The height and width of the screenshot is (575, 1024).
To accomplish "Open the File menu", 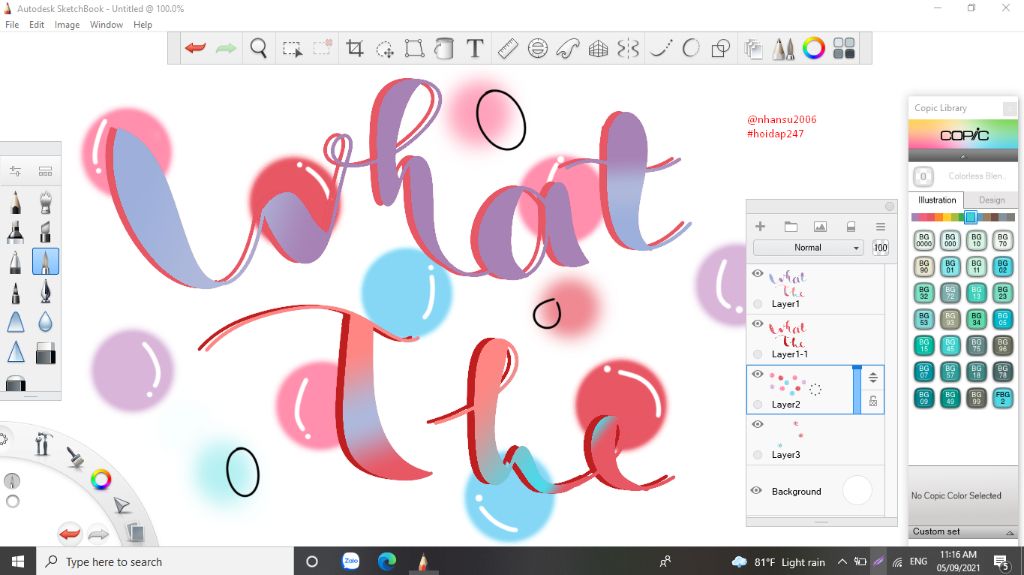I will (12, 24).
